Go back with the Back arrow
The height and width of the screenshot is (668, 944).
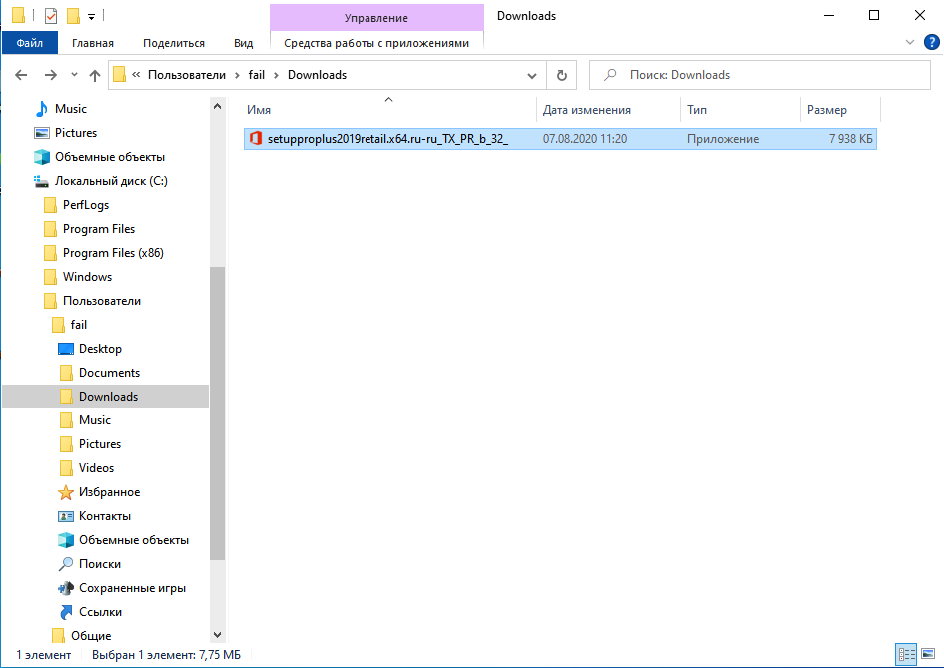pyautogui.click(x=21, y=75)
